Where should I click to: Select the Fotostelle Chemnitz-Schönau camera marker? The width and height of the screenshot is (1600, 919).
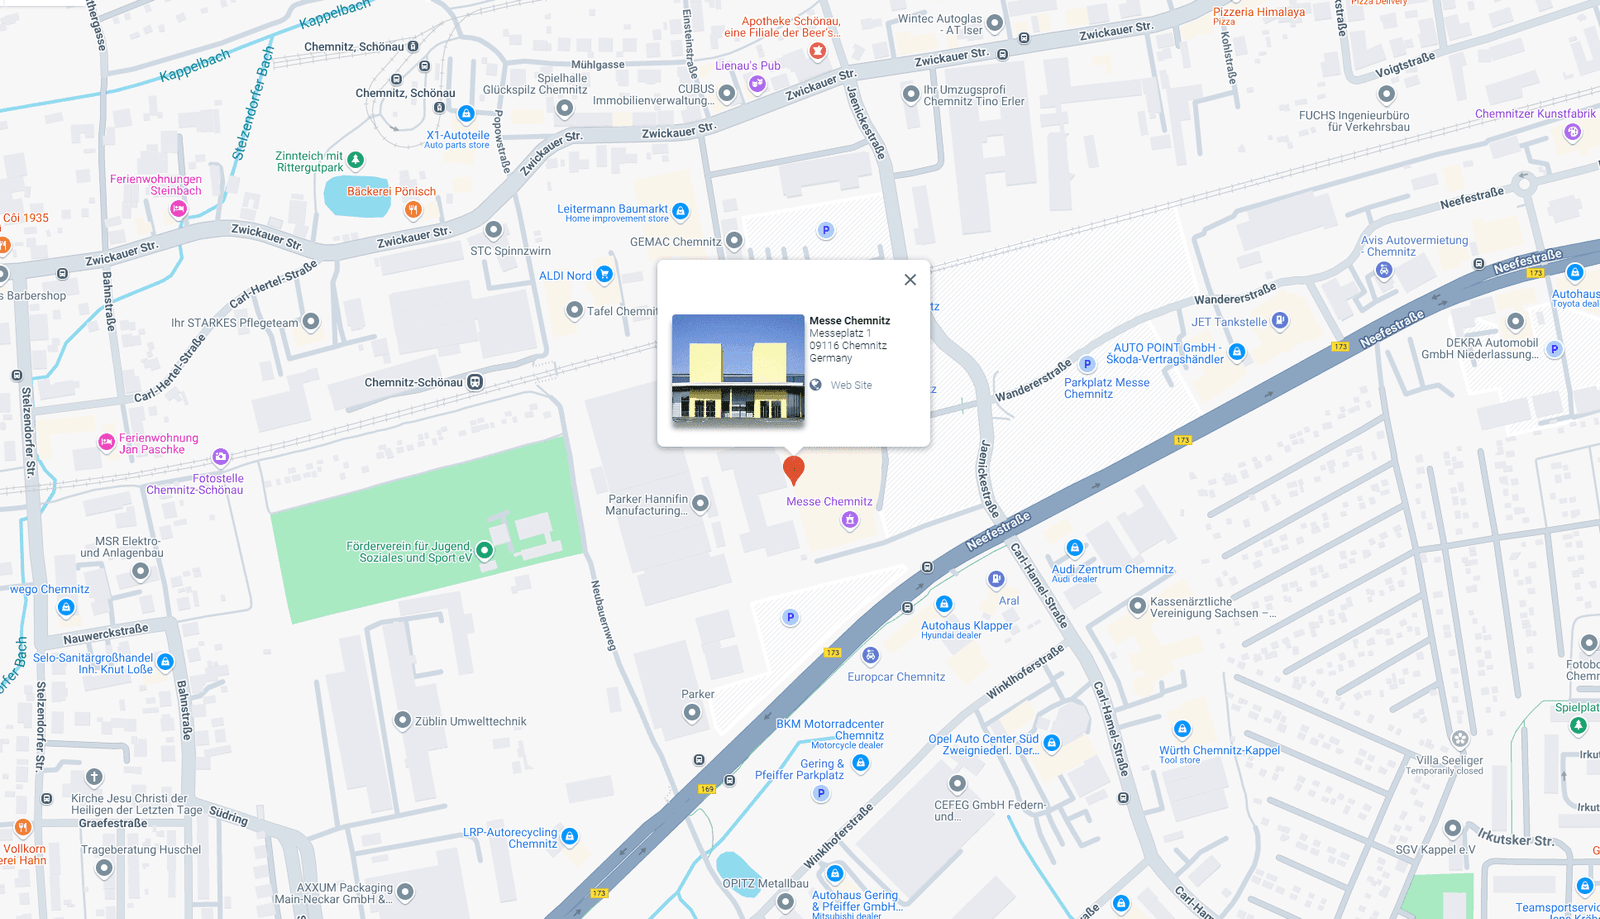pos(221,457)
